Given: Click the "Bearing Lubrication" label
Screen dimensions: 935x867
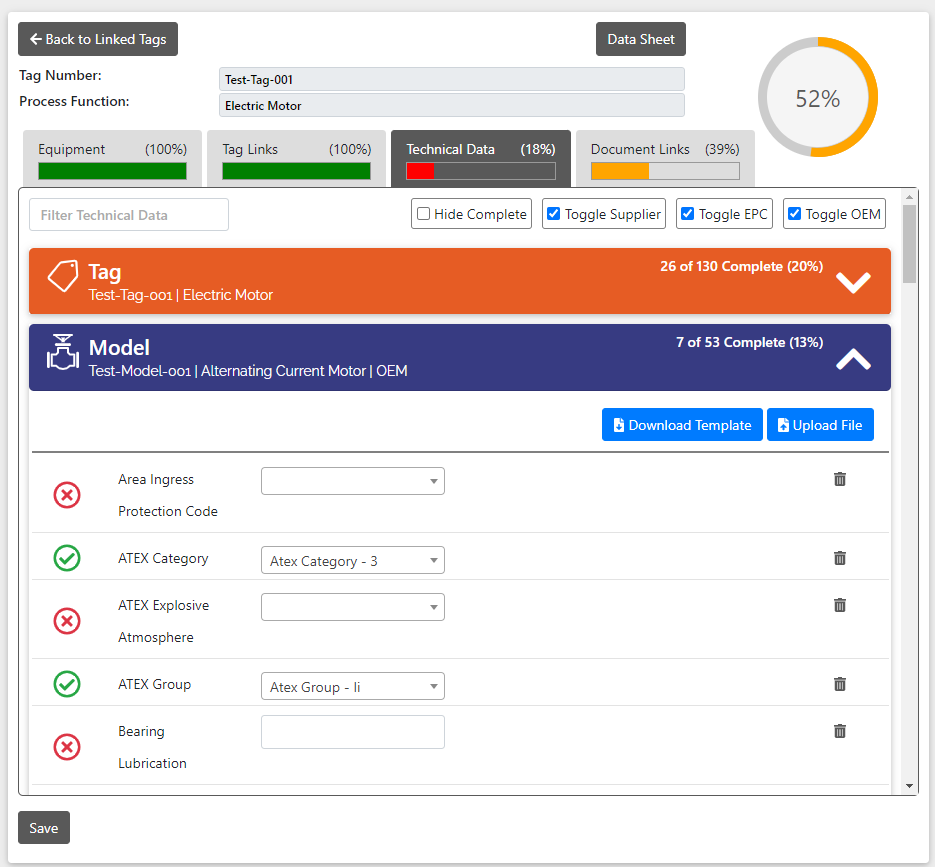Looking at the screenshot, I should [152, 747].
